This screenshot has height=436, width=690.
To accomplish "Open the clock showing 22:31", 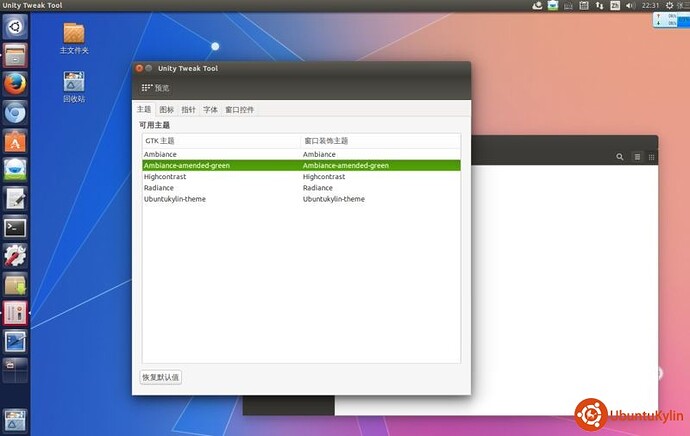I will pyautogui.click(x=650, y=5).
